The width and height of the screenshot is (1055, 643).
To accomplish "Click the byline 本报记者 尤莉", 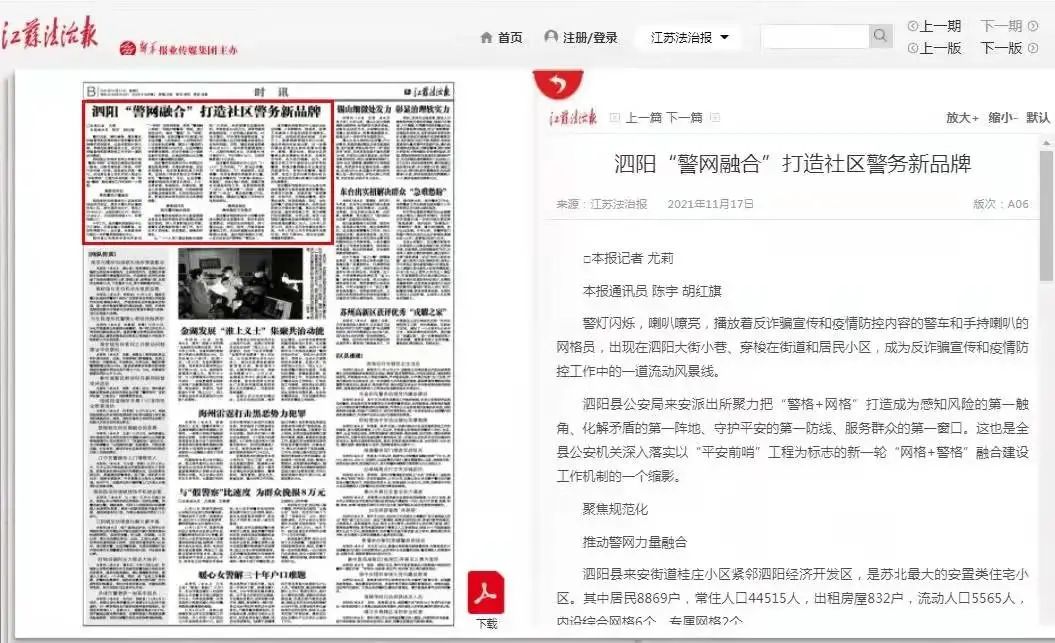I will [x=628, y=258].
